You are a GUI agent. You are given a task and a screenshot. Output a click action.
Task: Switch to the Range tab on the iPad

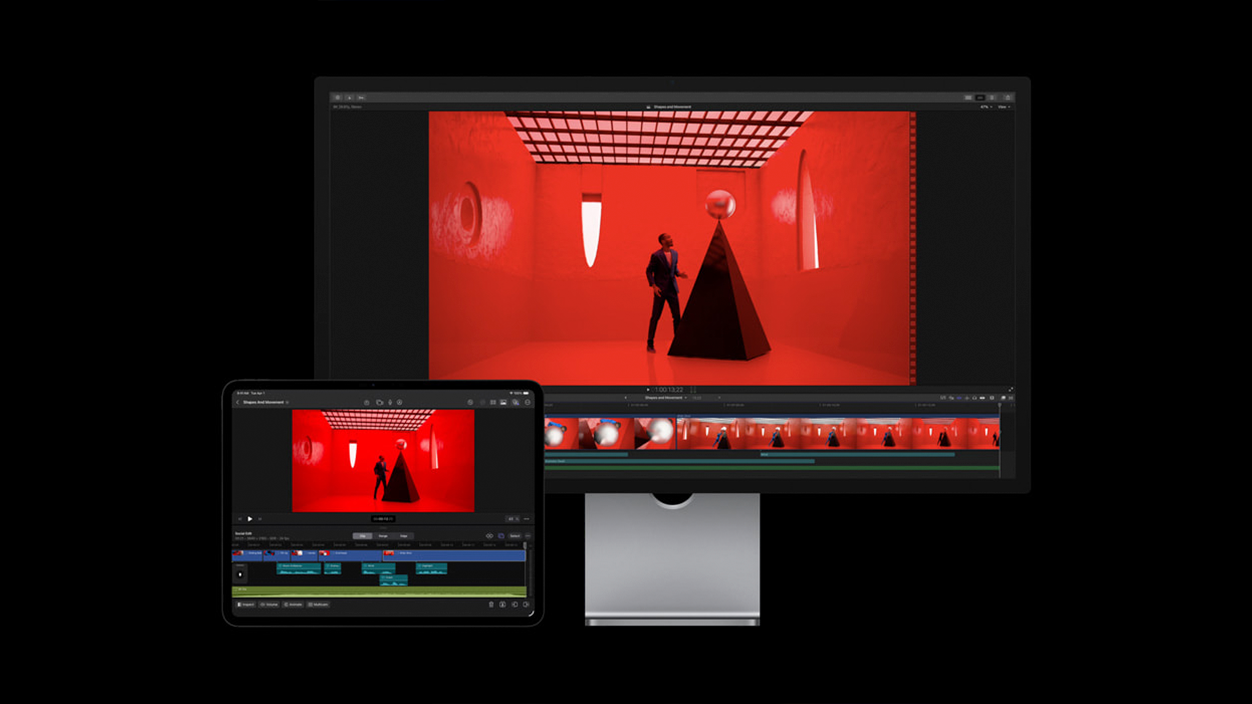[x=385, y=535]
